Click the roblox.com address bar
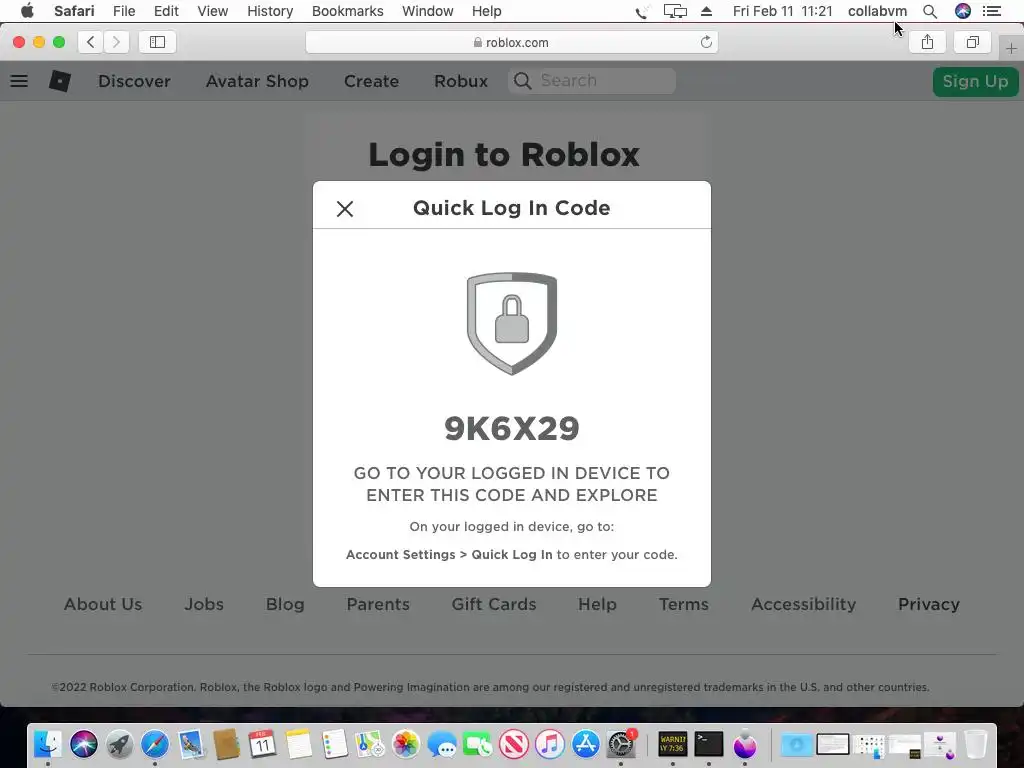 [511, 42]
